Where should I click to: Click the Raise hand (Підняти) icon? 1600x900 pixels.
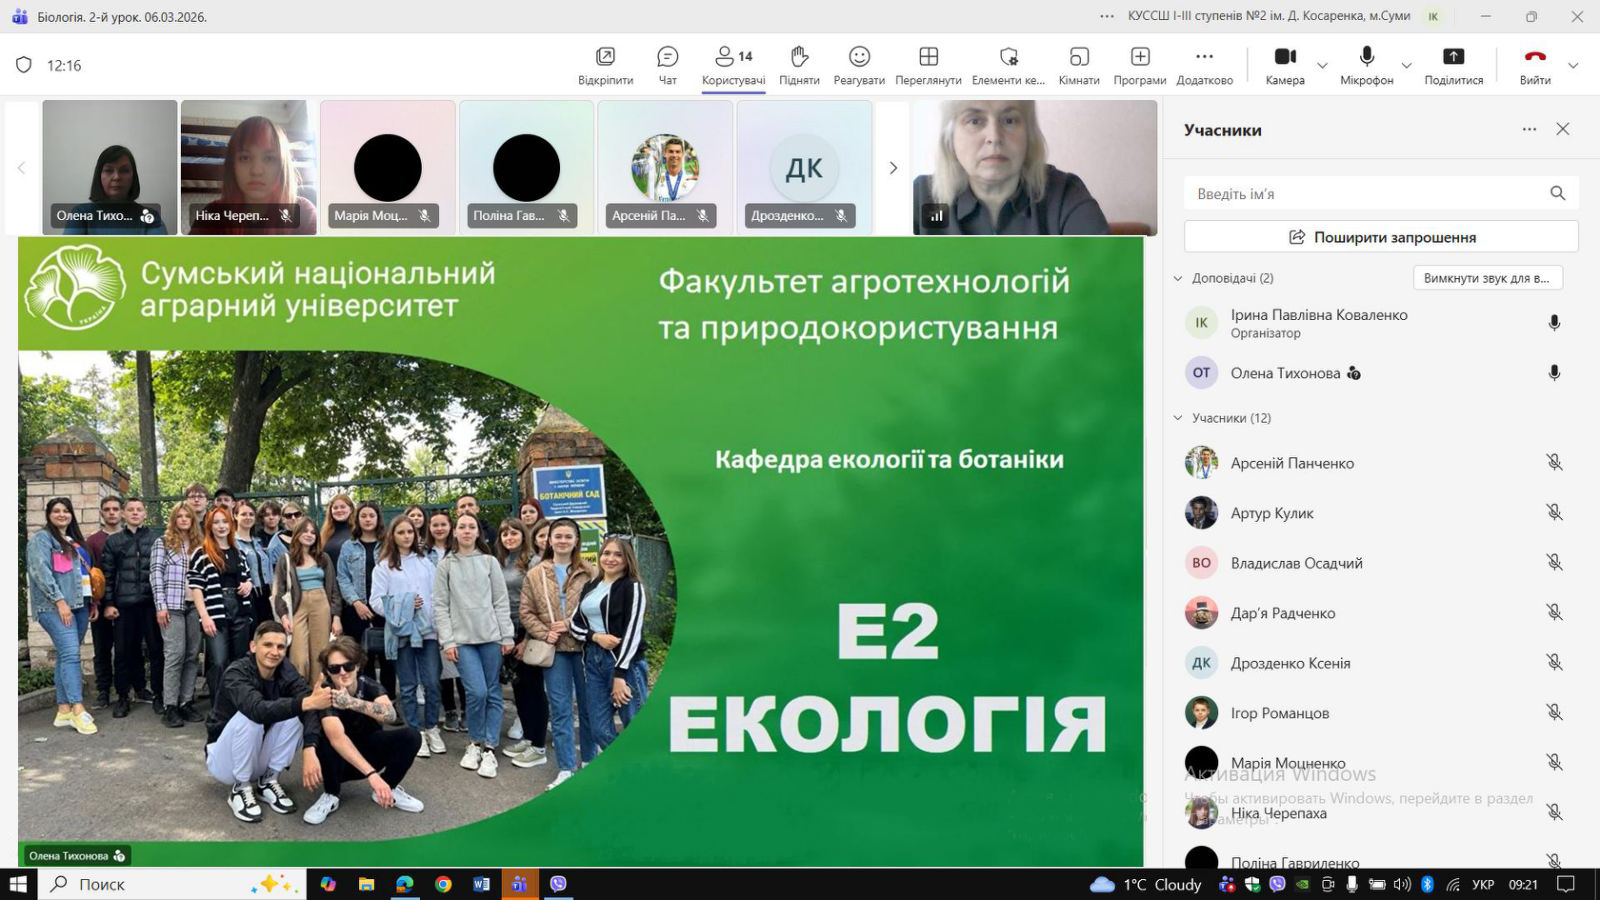tap(799, 57)
